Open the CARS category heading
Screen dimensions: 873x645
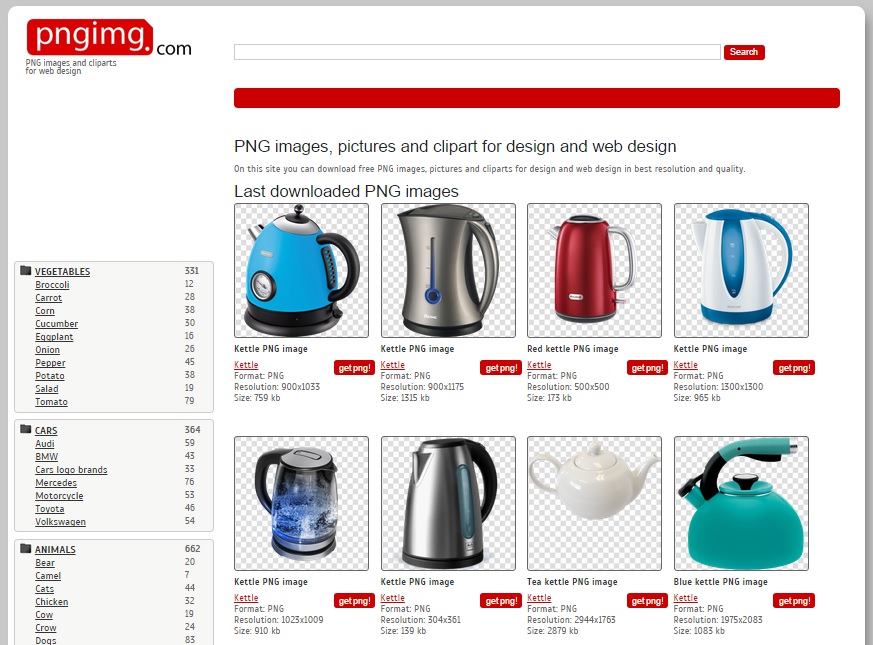click(x=46, y=431)
